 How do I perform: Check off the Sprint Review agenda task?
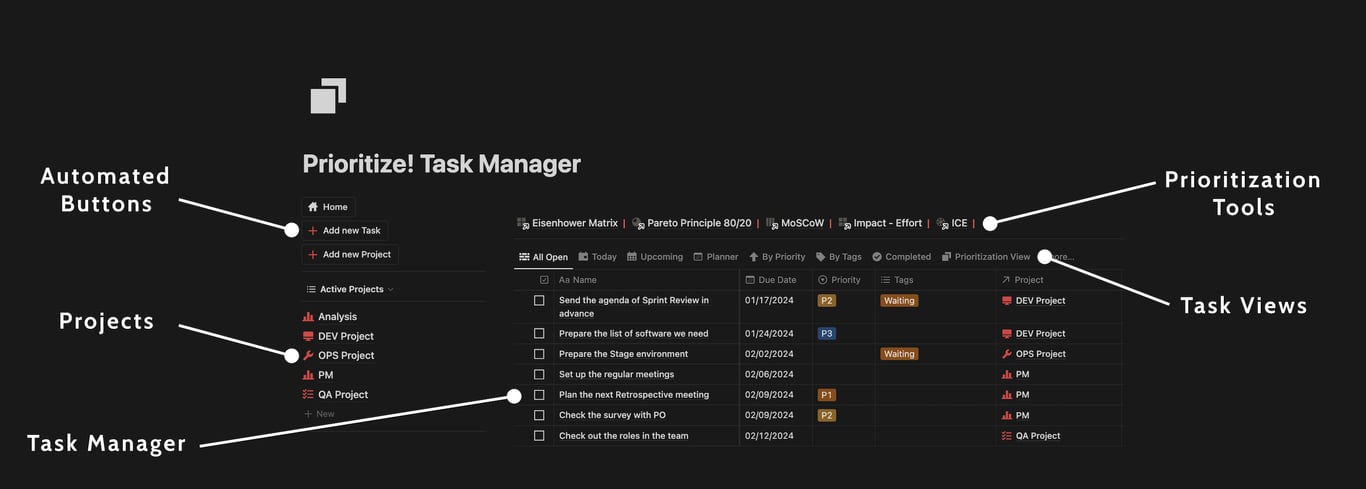(539, 301)
